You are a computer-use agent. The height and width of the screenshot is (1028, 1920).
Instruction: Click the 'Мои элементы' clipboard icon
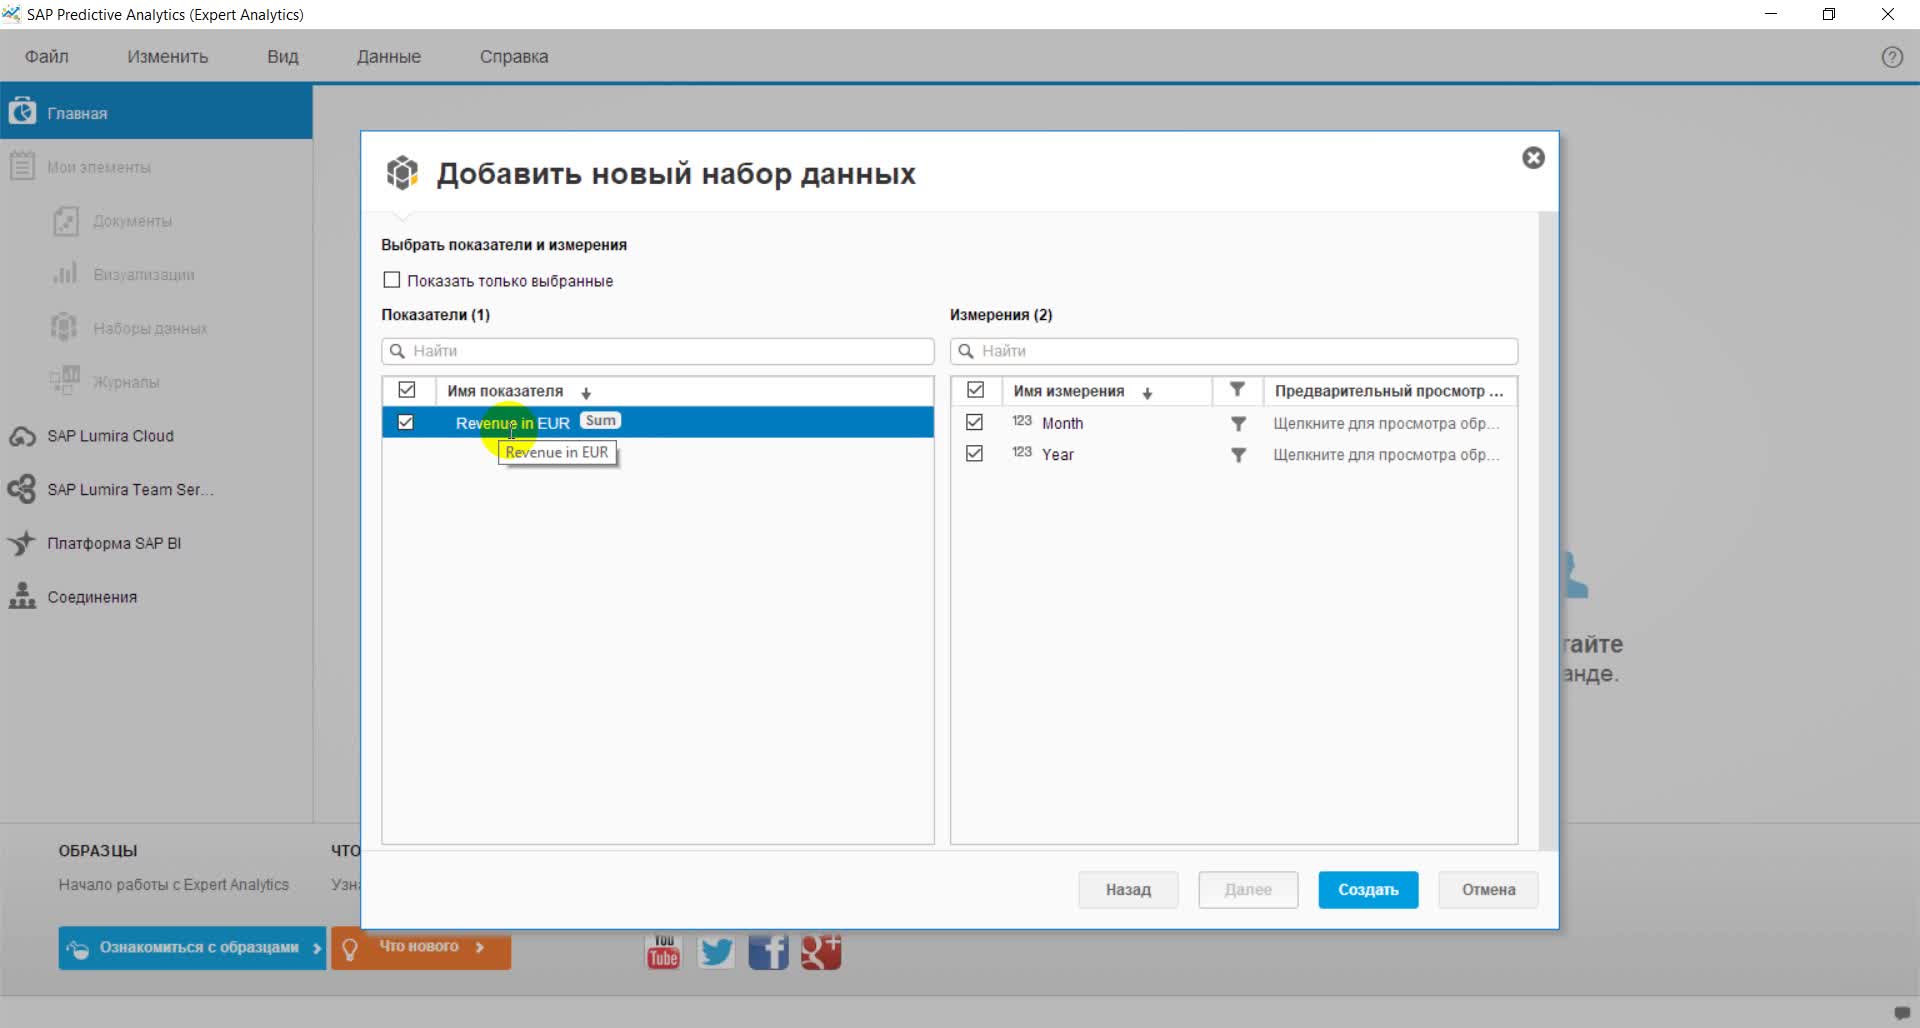point(22,165)
